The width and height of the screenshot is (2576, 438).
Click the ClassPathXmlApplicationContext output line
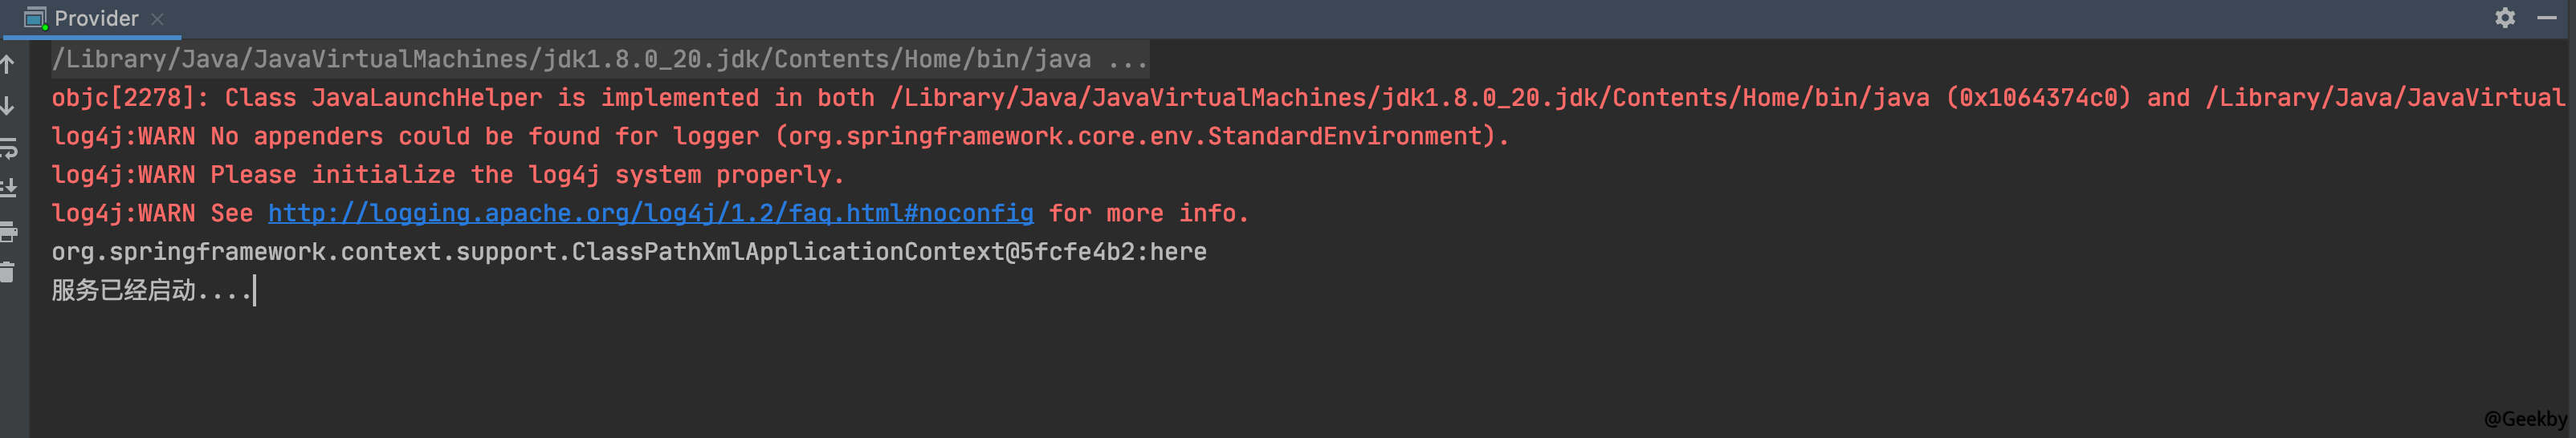[628, 252]
